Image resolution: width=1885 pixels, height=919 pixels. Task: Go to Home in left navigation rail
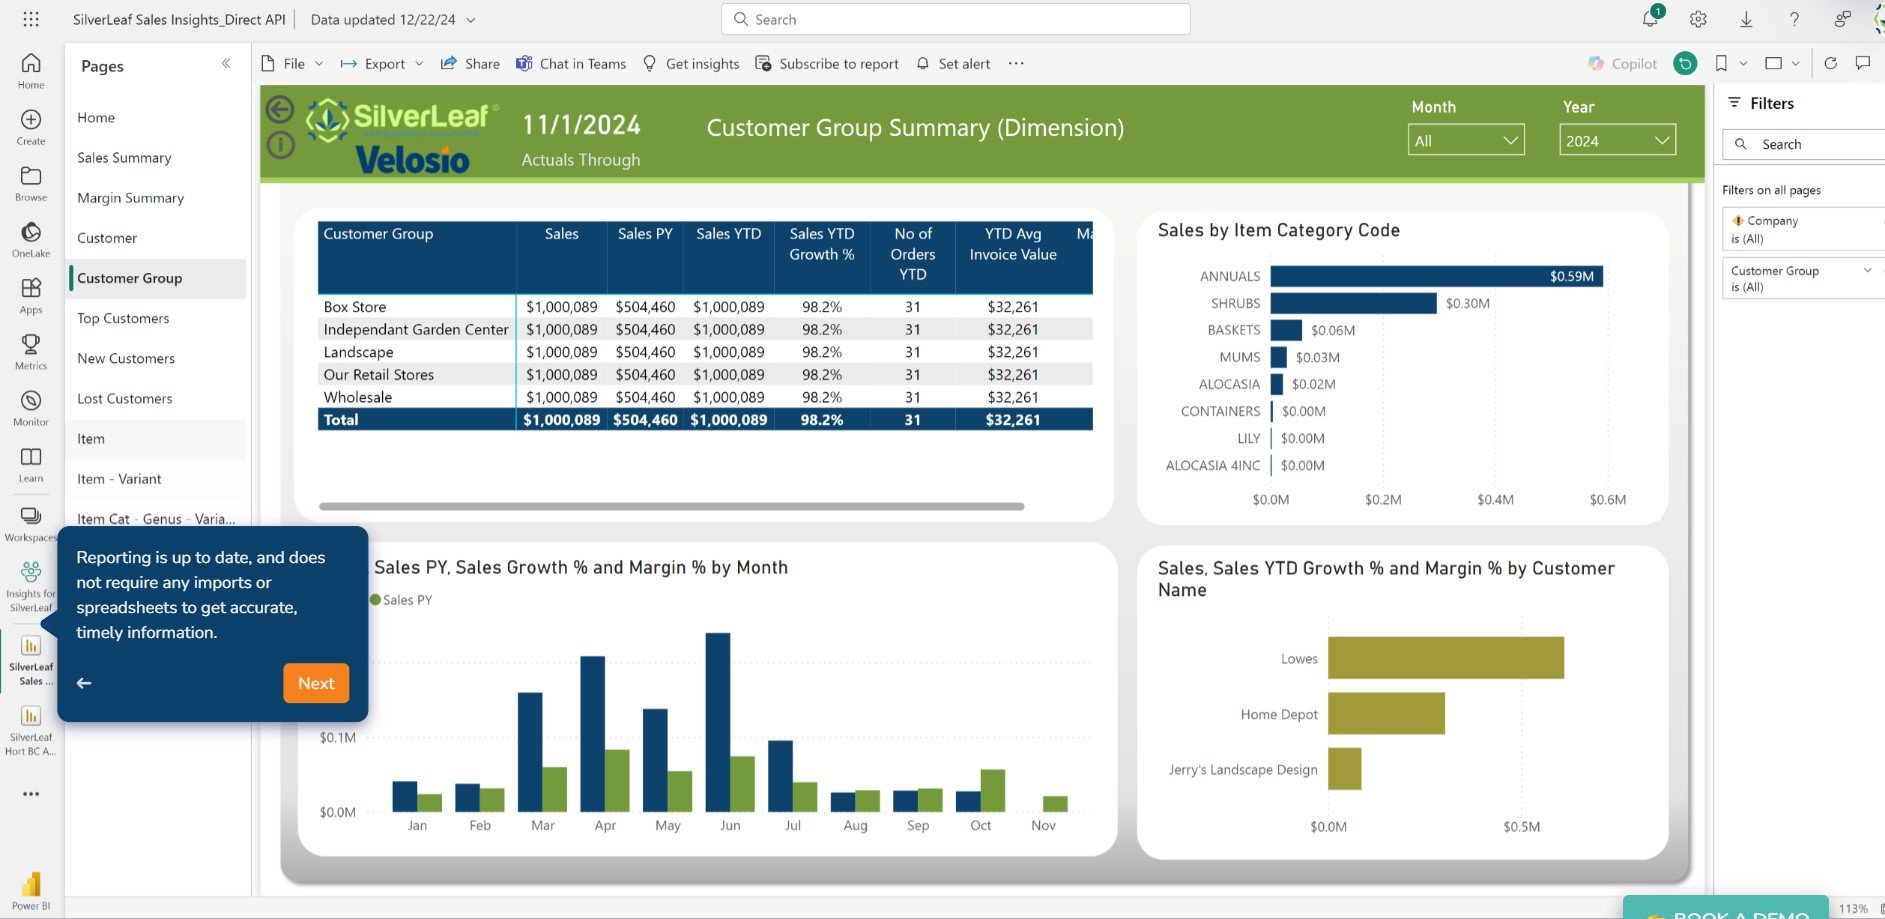[31, 70]
